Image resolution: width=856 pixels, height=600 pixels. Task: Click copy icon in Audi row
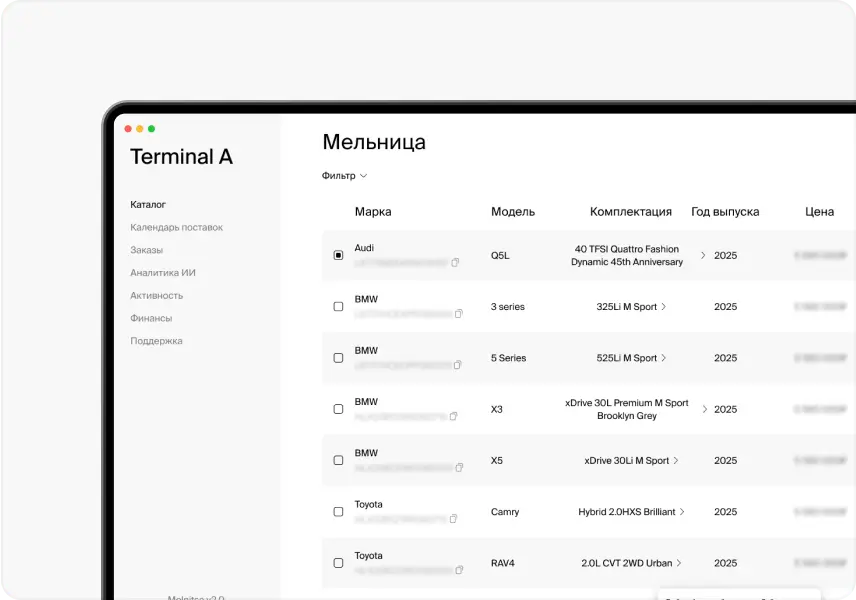(x=455, y=263)
